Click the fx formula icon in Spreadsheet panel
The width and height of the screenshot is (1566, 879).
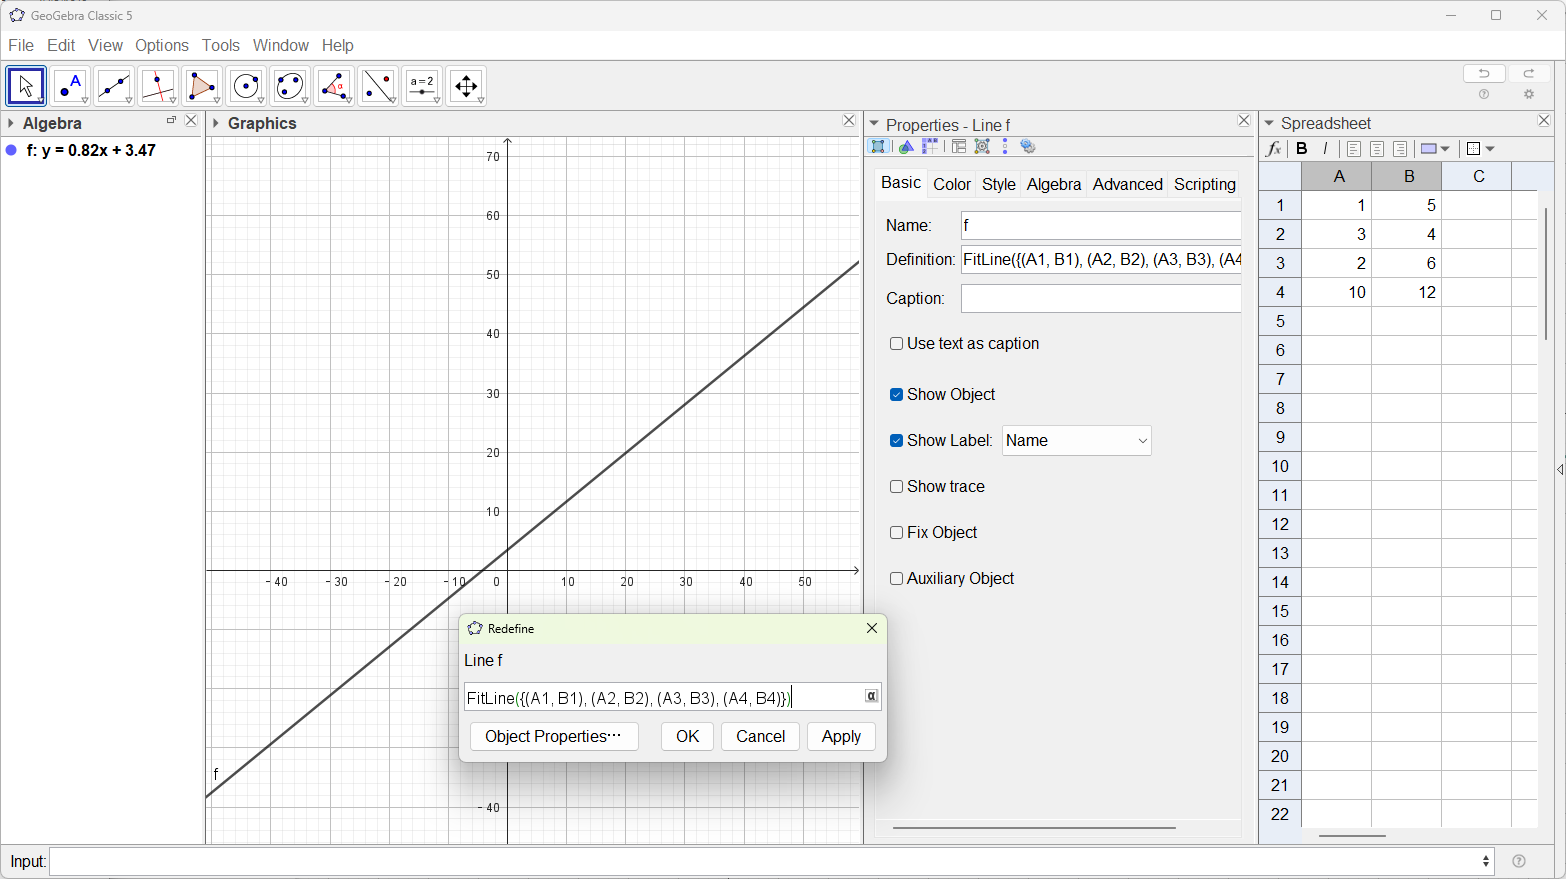point(1273,148)
